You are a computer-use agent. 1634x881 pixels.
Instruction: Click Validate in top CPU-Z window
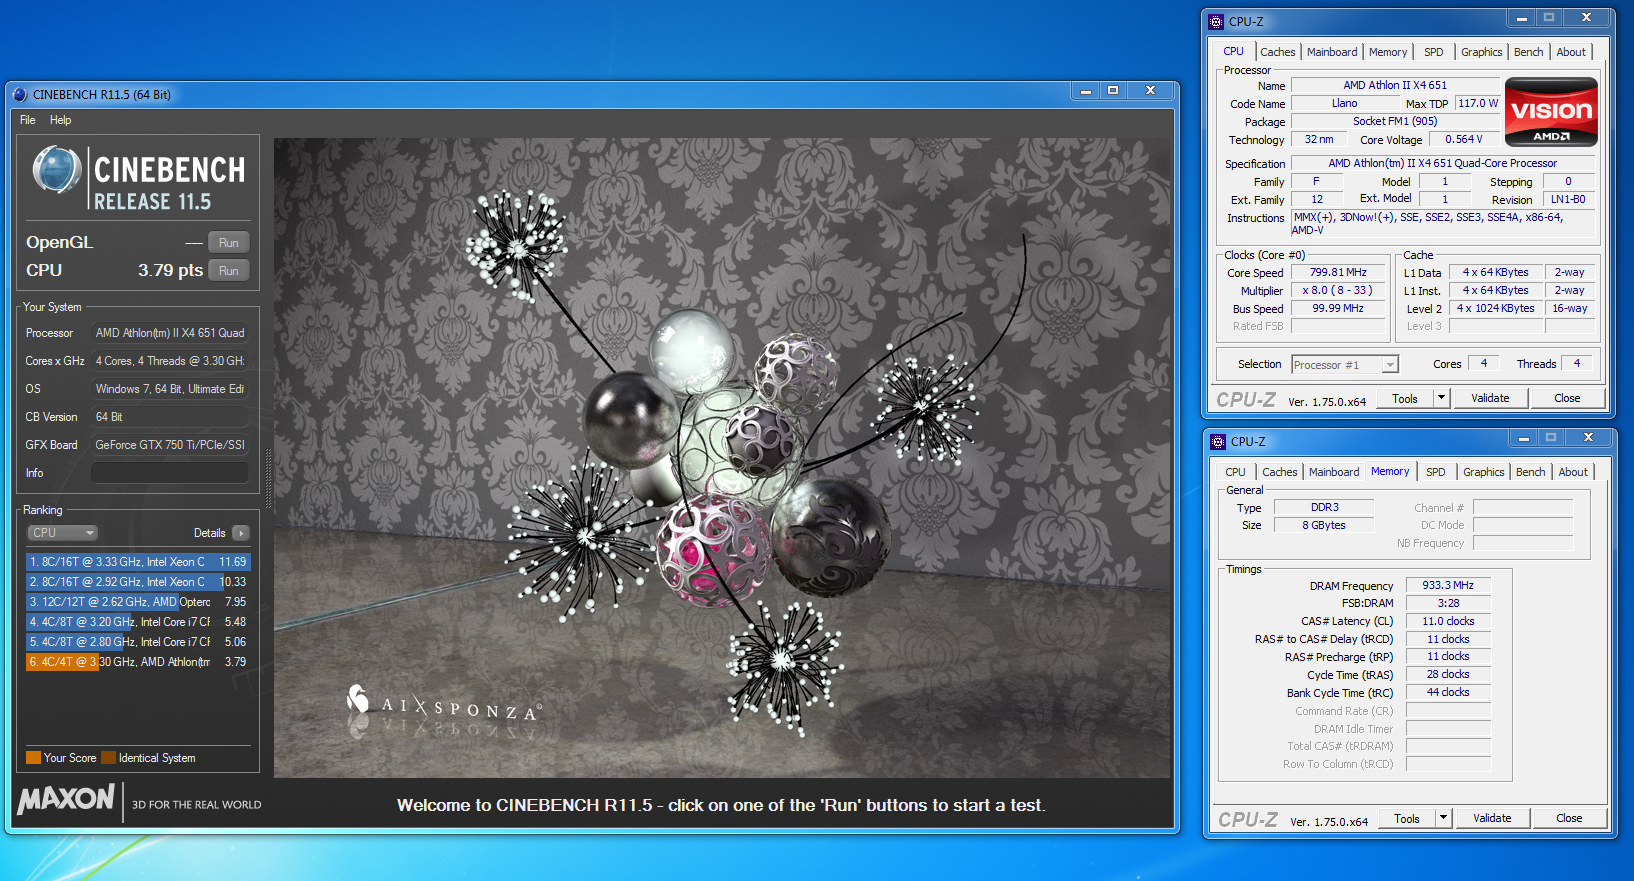point(1490,398)
